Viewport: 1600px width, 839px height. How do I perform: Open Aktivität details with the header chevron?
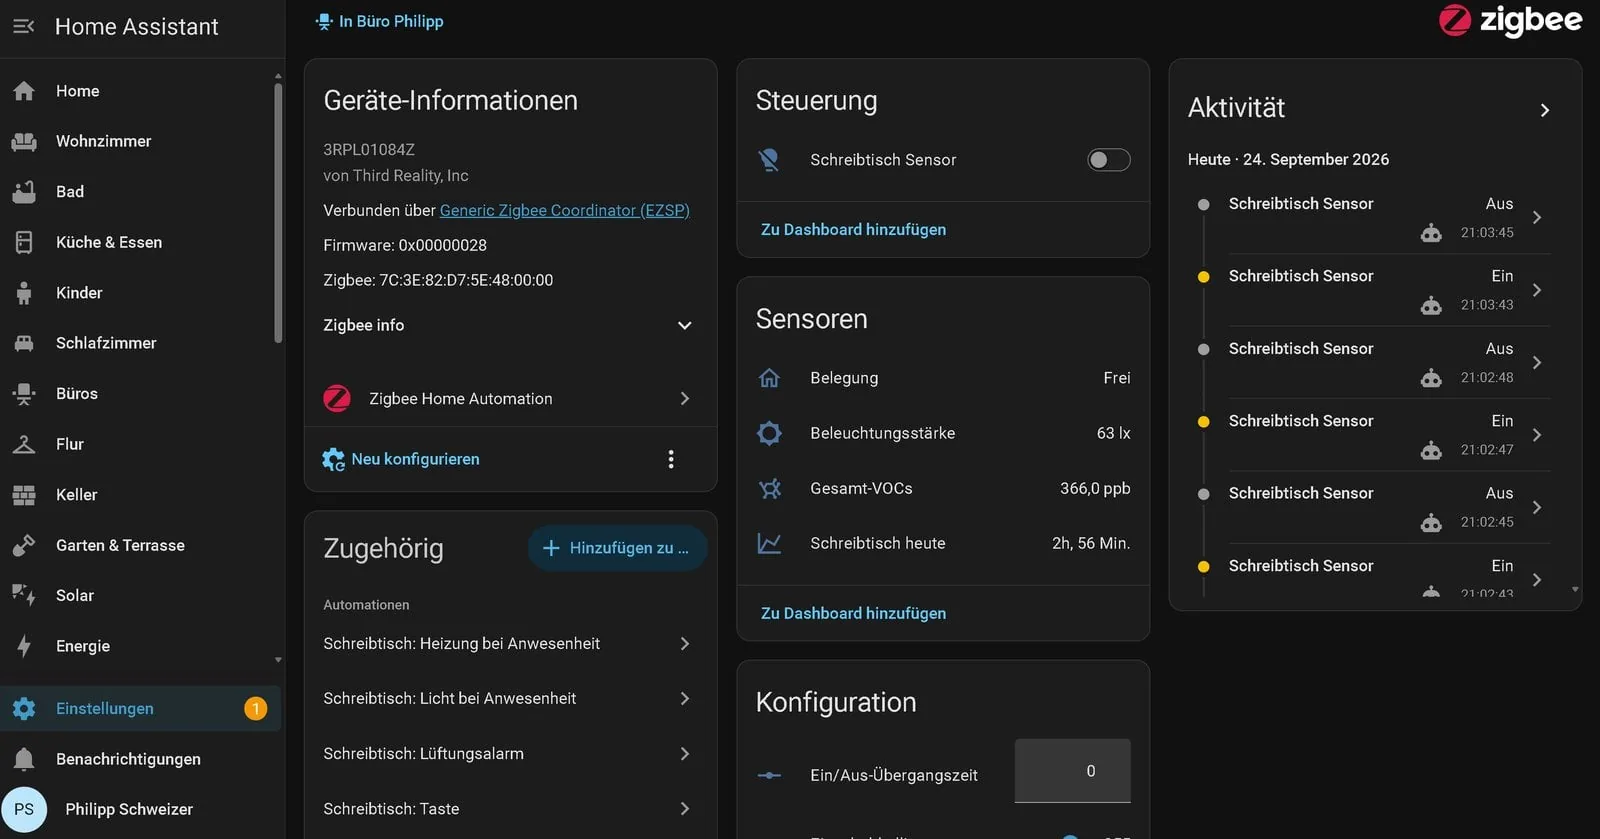coord(1545,110)
